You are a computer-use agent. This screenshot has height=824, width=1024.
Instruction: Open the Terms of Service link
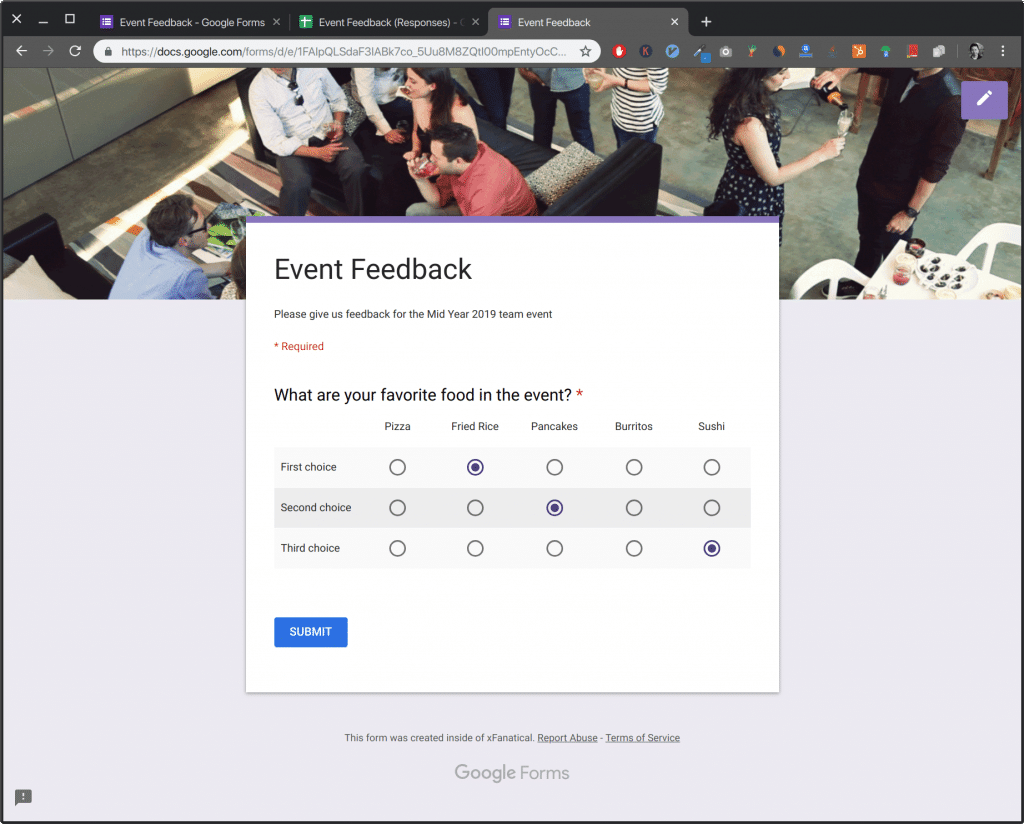click(642, 737)
